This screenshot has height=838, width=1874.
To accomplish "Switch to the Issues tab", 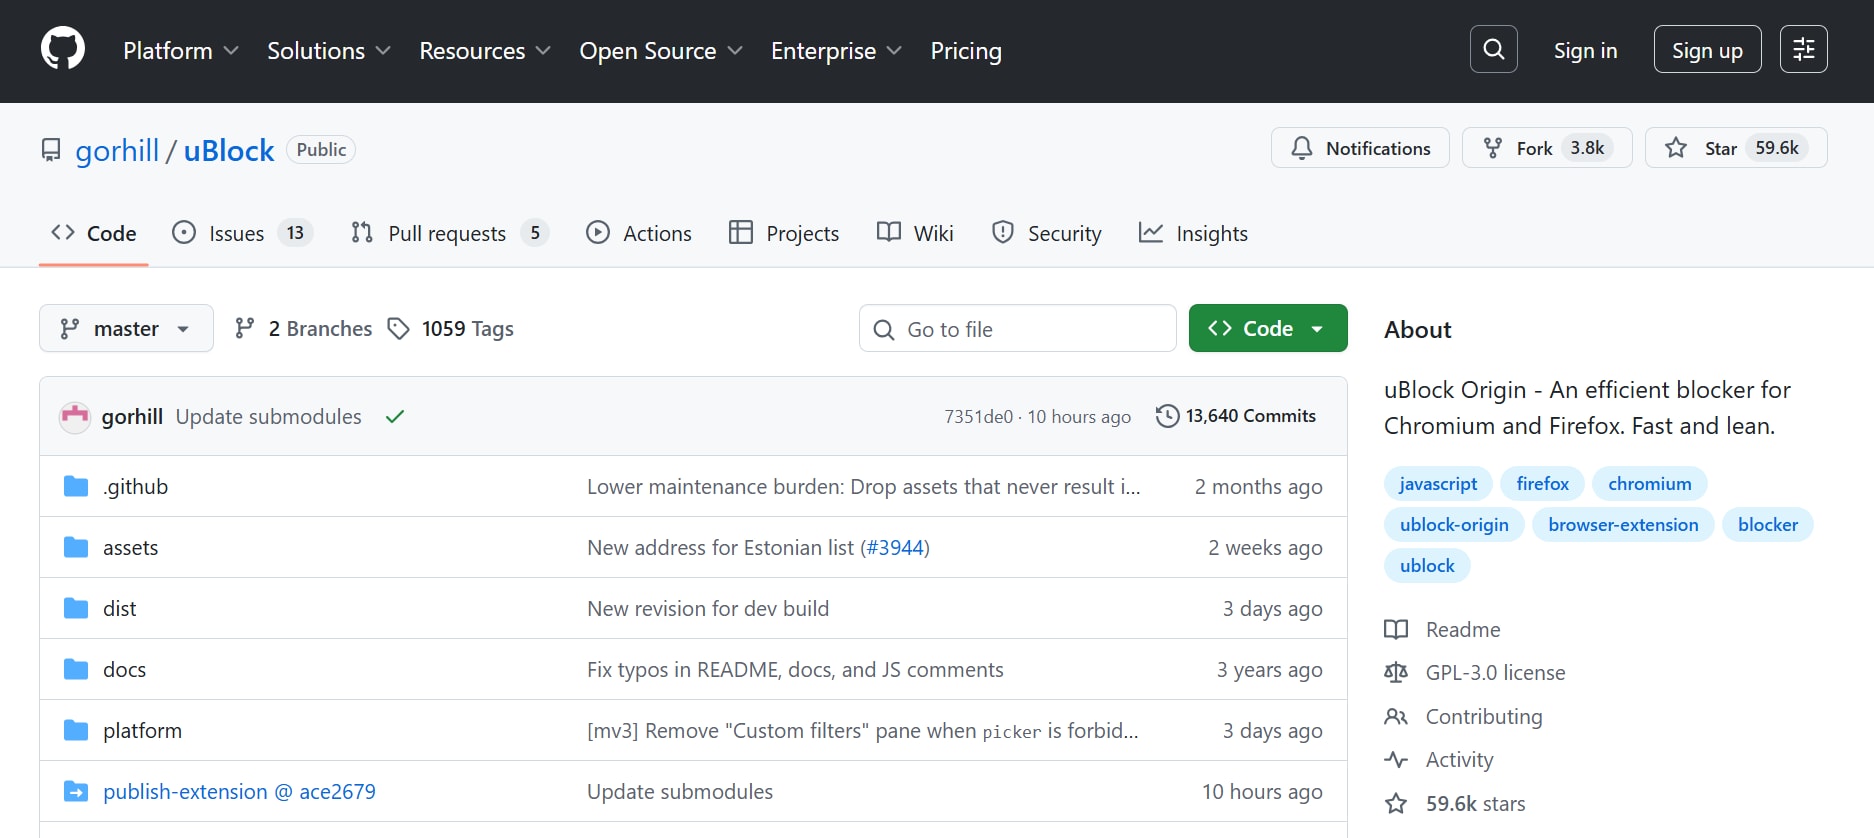I will tap(242, 233).
